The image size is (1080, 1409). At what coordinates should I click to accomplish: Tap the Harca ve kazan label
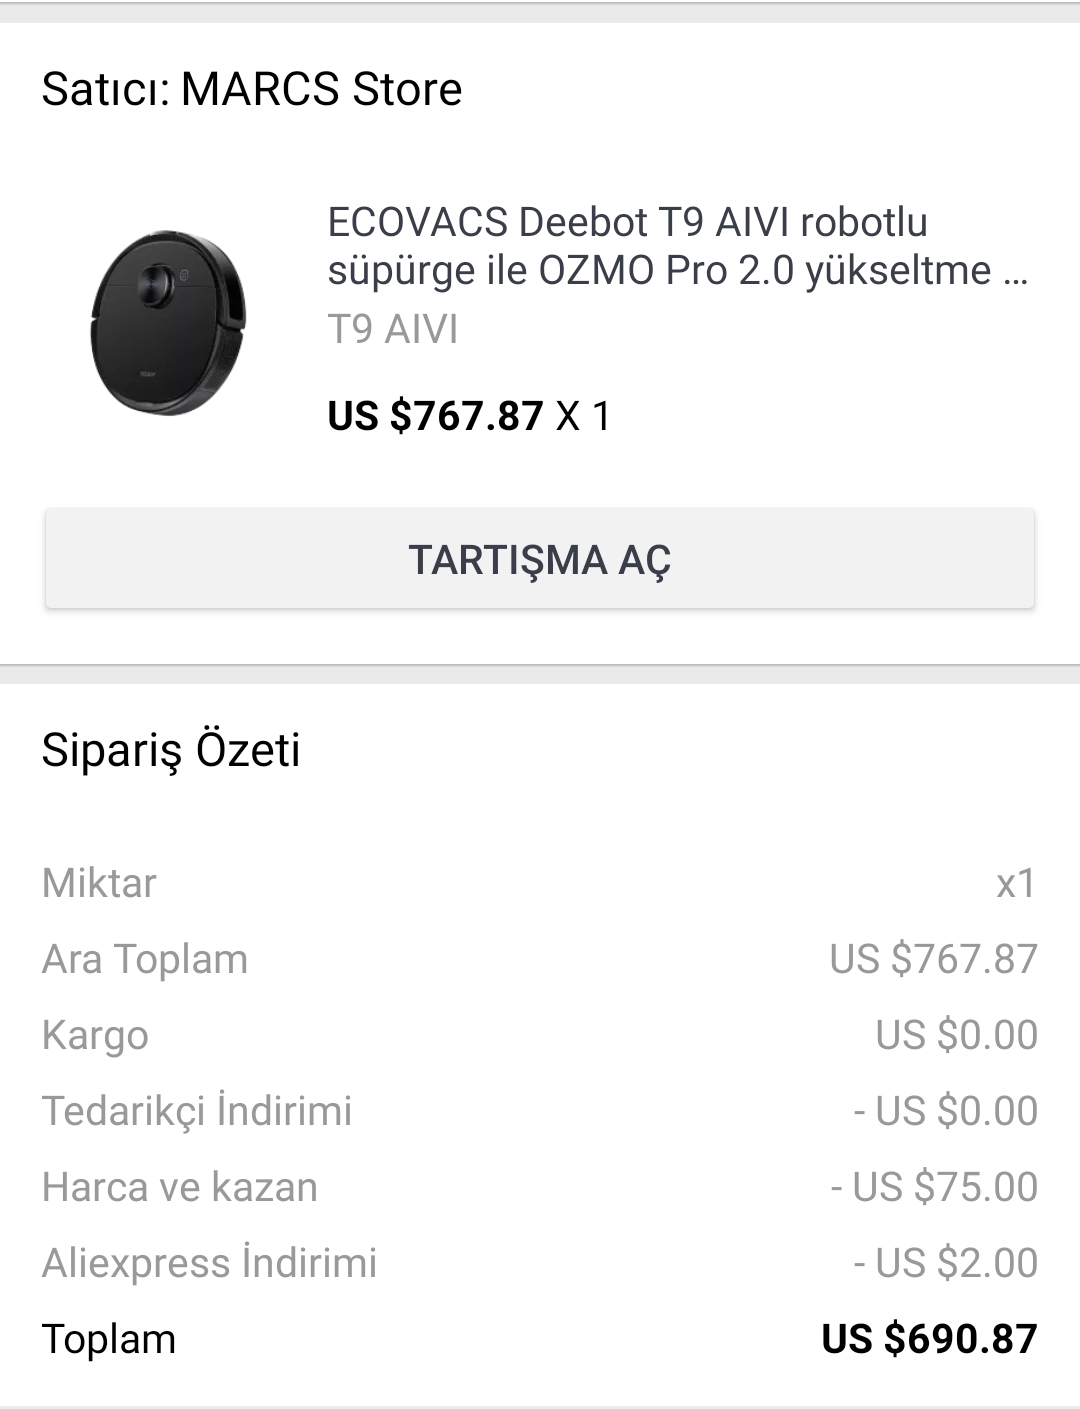[x=180, y=1187]
